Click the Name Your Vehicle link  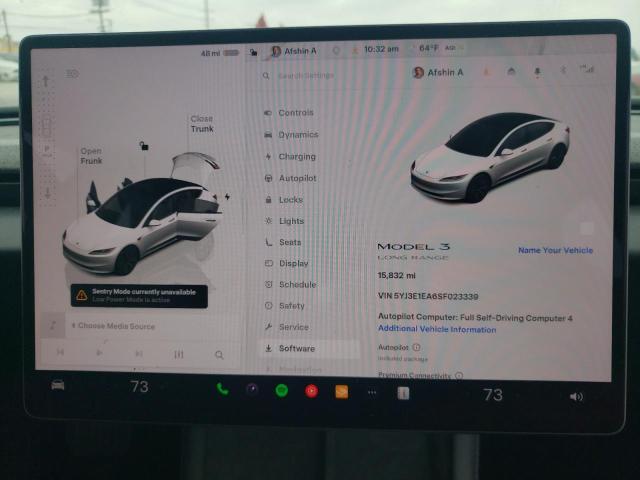(x=555, y=250)
